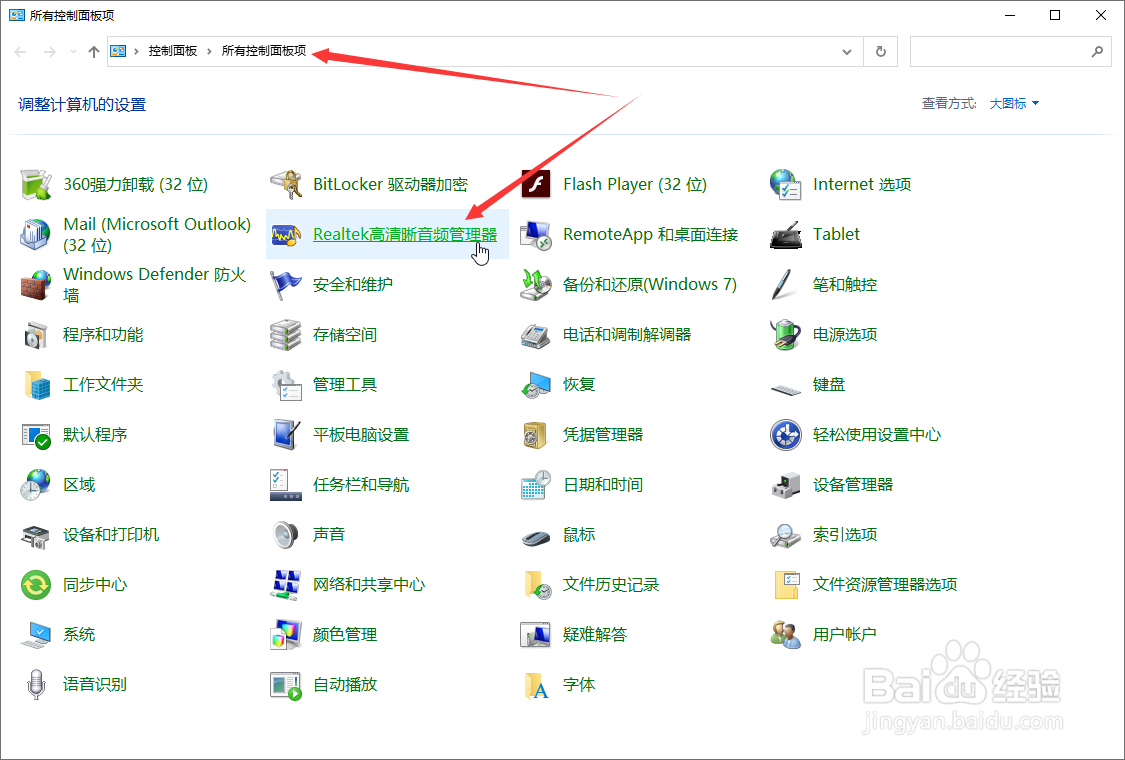Open the 区域 link
This screenshot has height=760, width=1125.
pos(79,485)
